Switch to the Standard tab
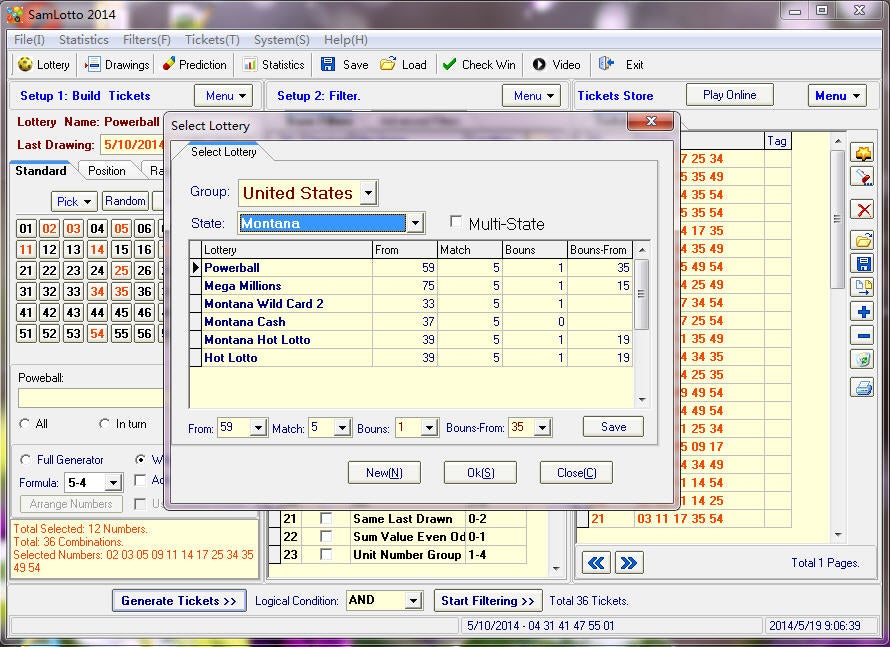Screen dimensions: 890x647 [x=41, y=171]
